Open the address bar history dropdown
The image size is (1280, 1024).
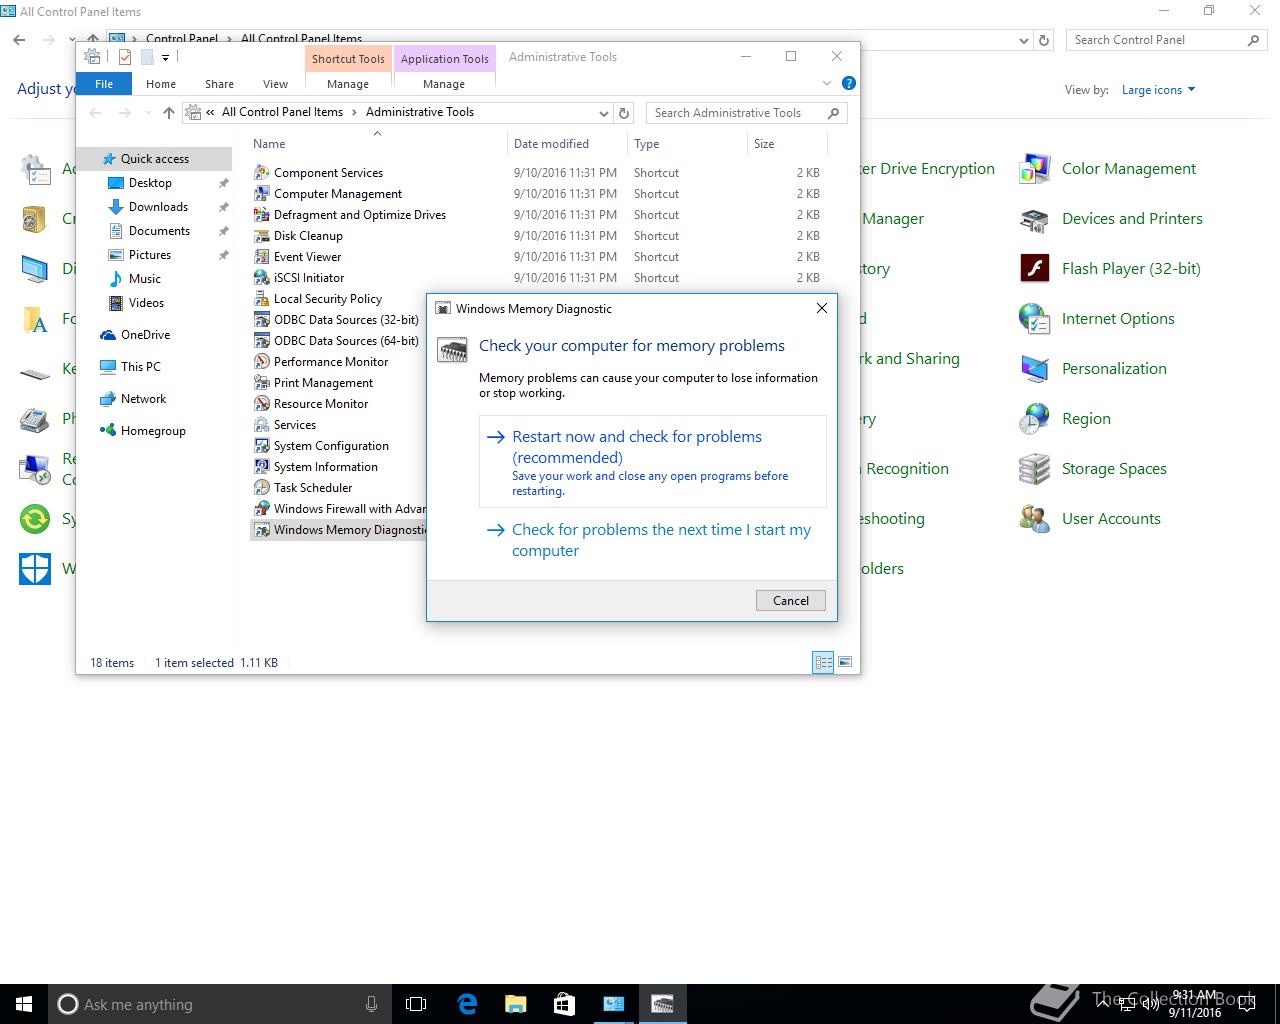pyautogui.click(x=603, y=113)
